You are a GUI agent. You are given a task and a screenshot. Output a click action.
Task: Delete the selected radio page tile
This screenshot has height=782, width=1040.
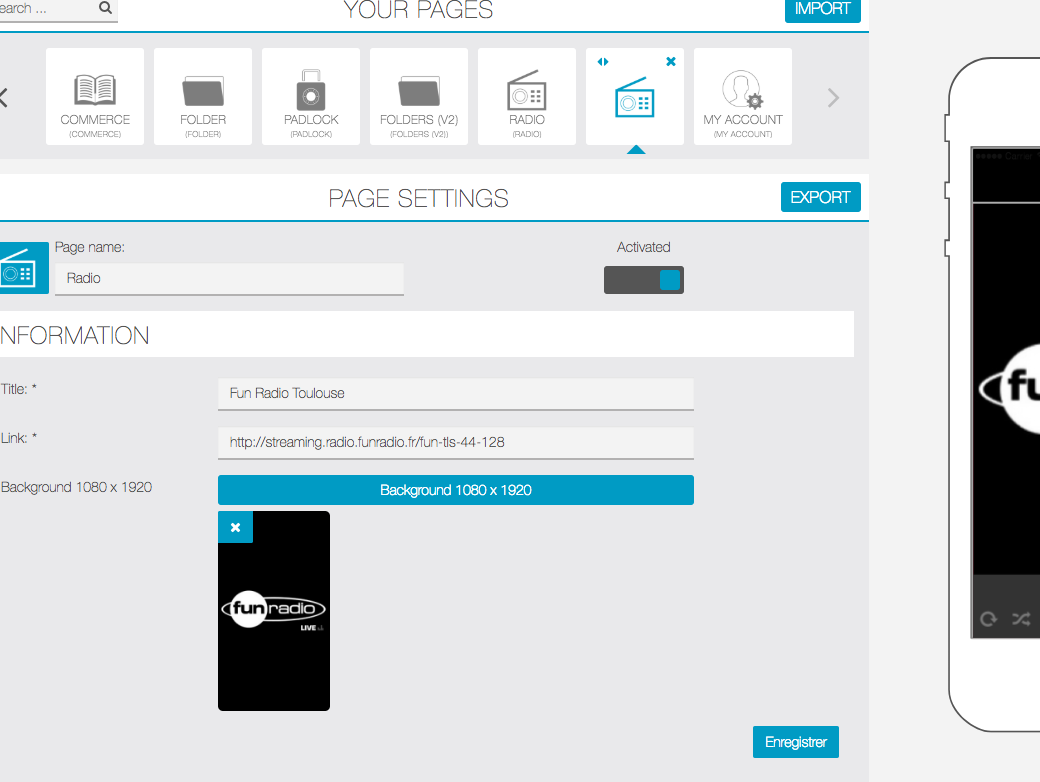click(670, 62)
